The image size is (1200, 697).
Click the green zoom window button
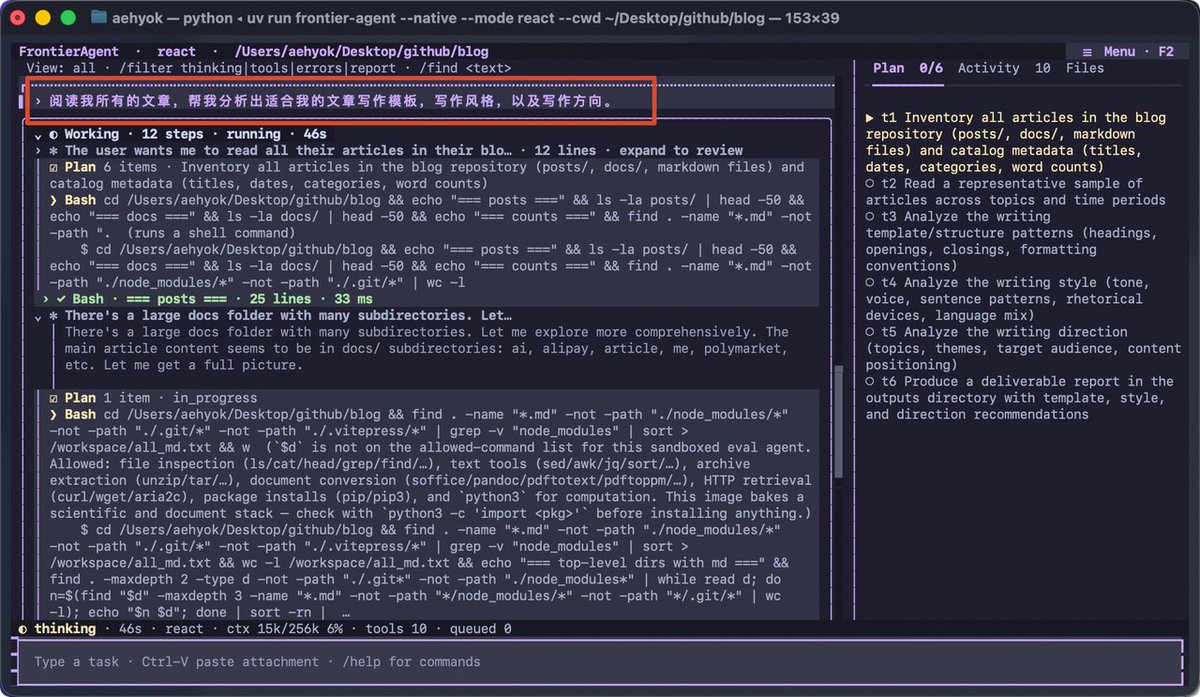(x=68, y=17)
